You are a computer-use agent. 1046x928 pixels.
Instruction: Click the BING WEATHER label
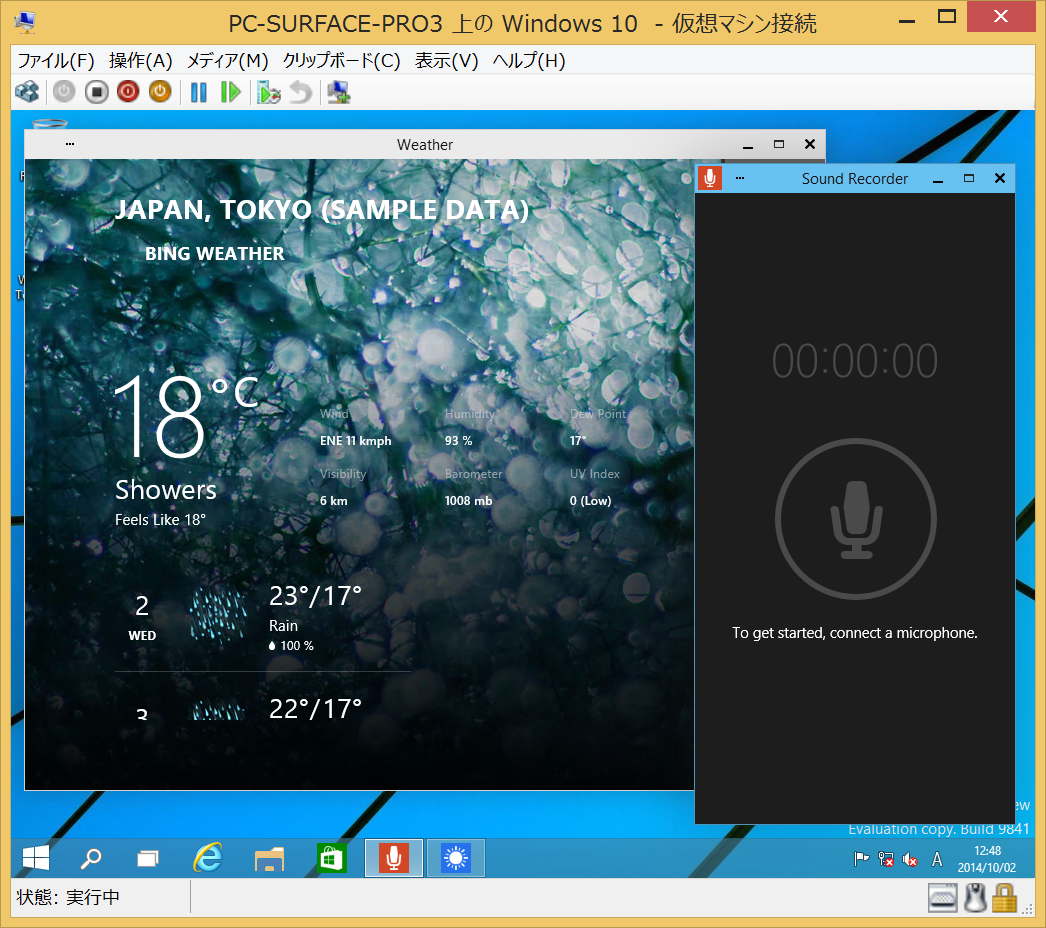(x=215, y=254)
